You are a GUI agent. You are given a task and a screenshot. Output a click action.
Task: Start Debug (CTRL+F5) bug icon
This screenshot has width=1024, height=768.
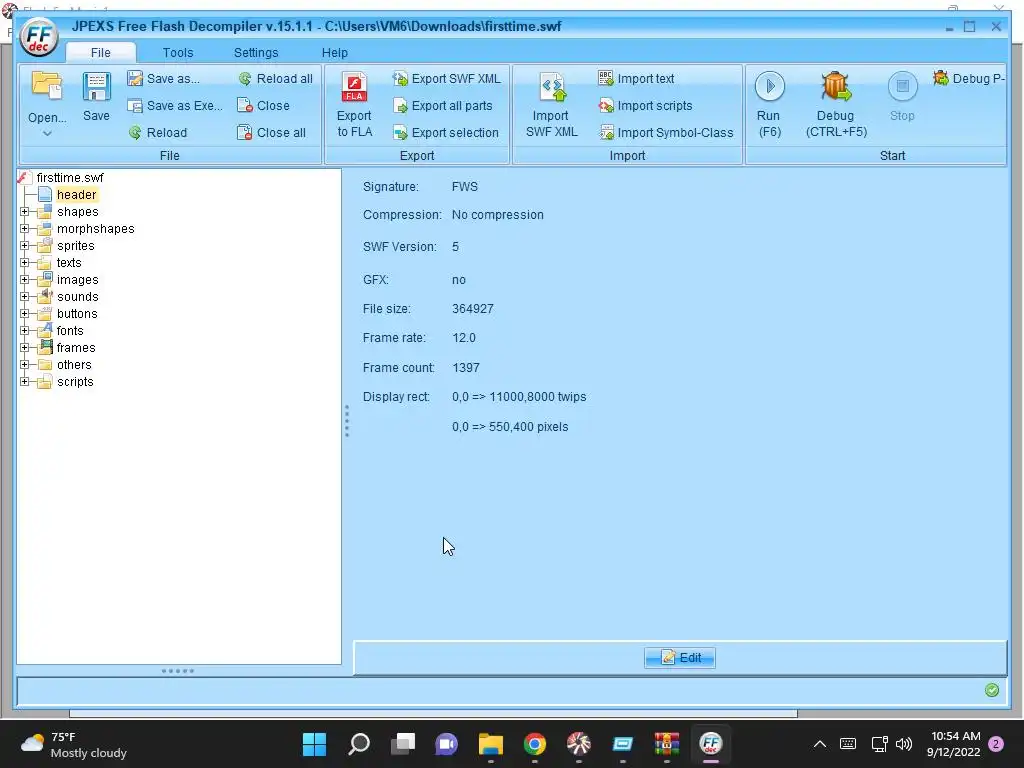836,87
